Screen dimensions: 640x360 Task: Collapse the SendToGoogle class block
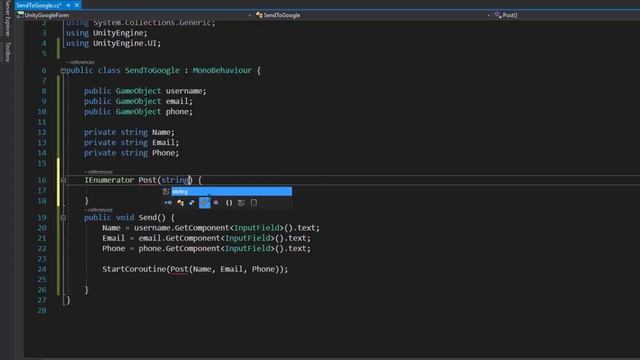(63, 70)
